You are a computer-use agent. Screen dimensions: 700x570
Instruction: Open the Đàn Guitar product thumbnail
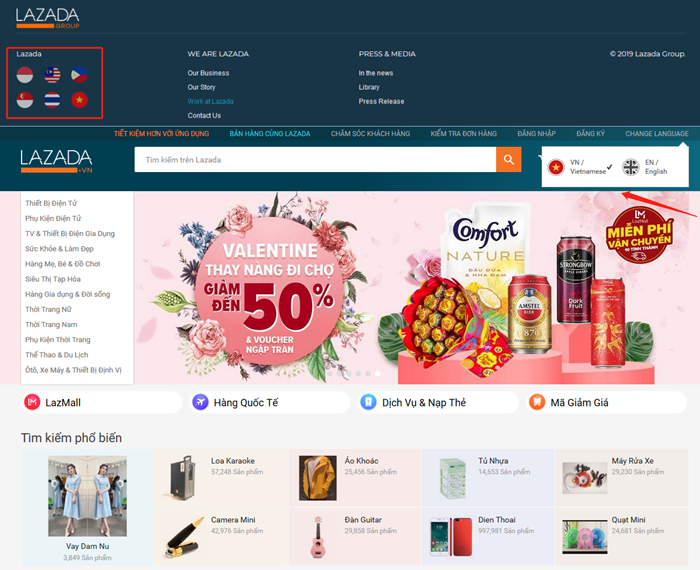click(x=317, y=537)
